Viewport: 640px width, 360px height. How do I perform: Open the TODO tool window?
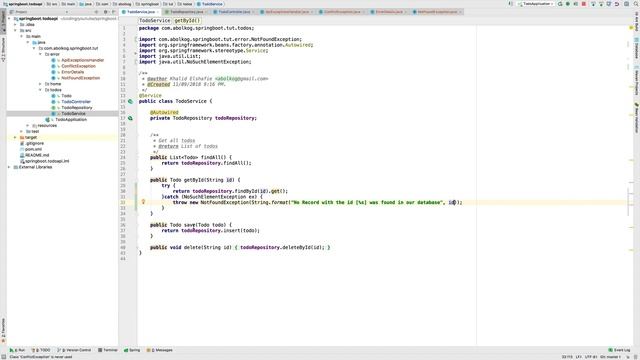point(41,350)
